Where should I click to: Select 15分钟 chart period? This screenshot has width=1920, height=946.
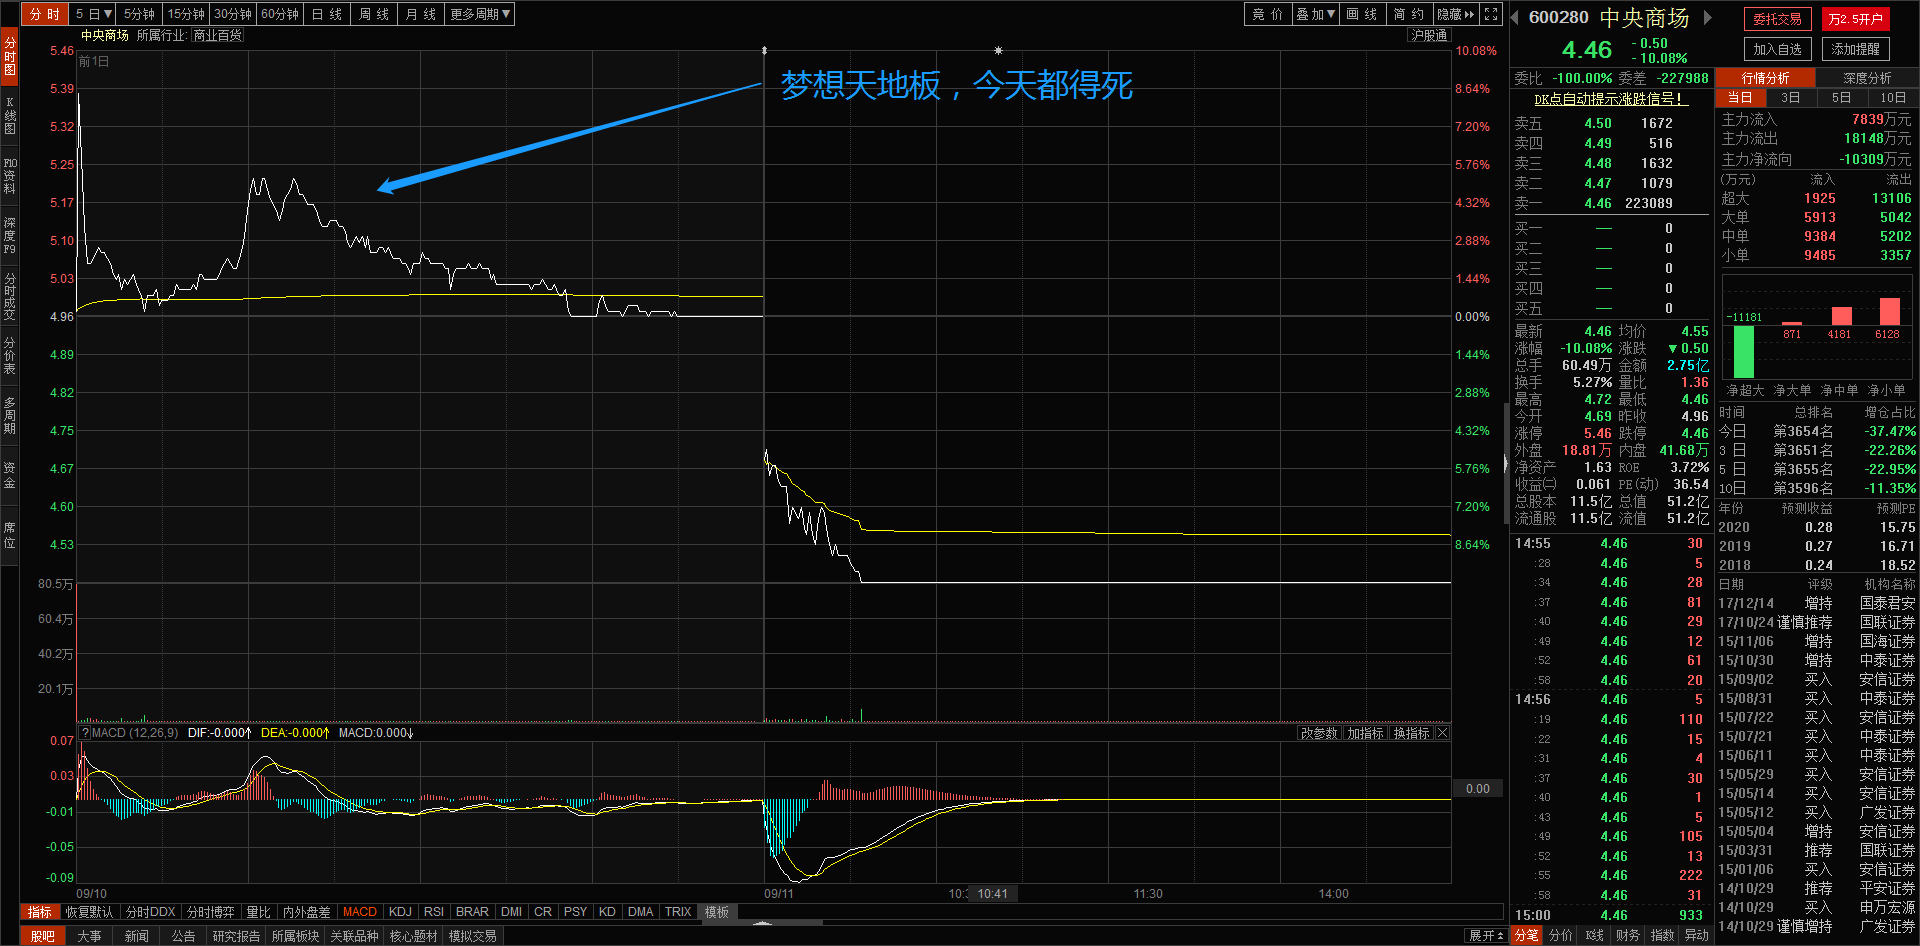pyautogui.click(x=186, y=14)
